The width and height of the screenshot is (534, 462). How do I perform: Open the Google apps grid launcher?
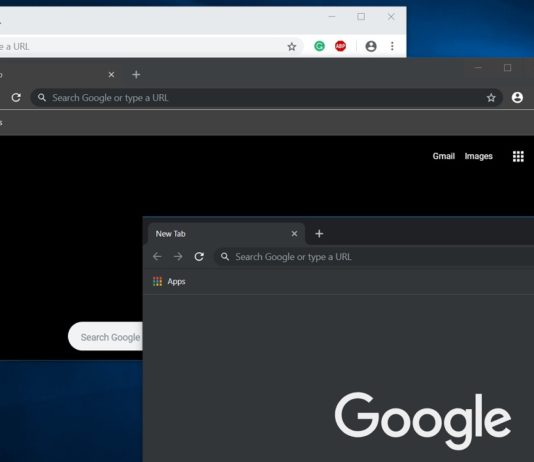click(x=518, y=156)
